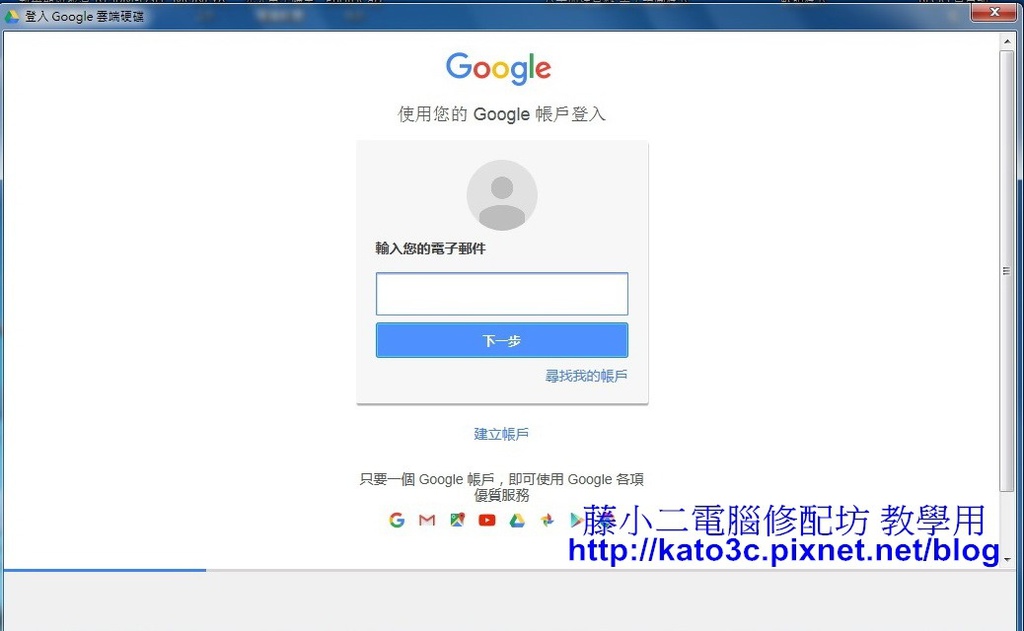Click the Google logo
Image resolution: width=1024 pixels, height=631 pixels.
499,69
